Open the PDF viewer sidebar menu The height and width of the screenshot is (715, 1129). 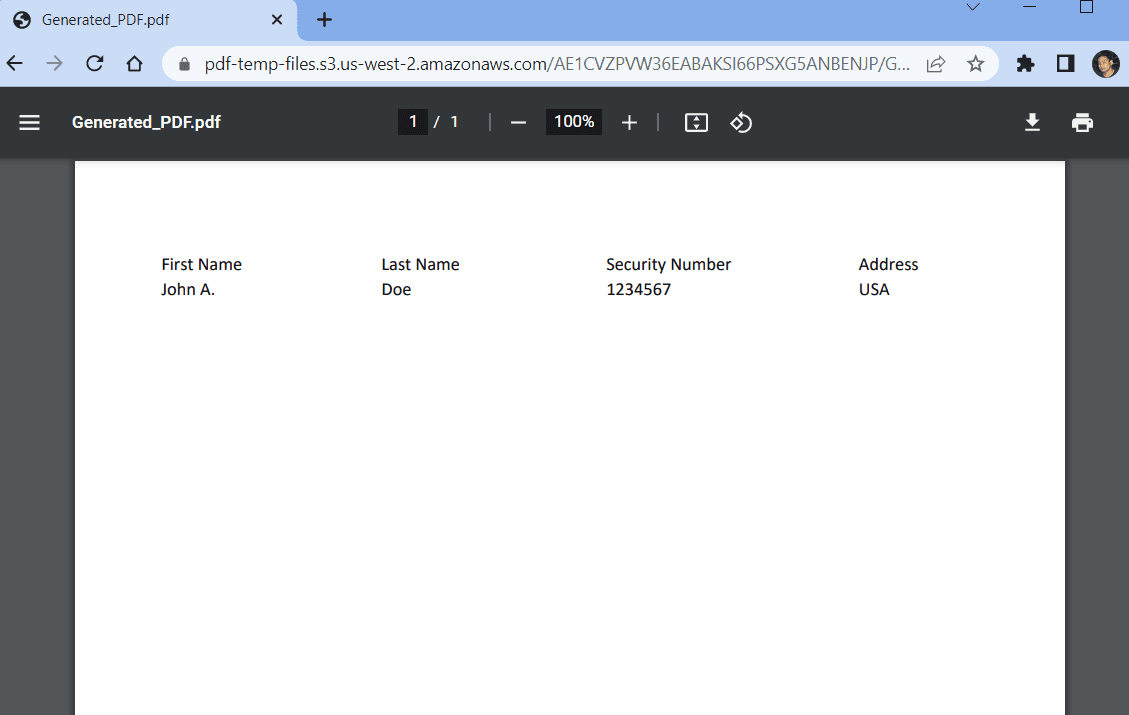[x=30, y=122]
